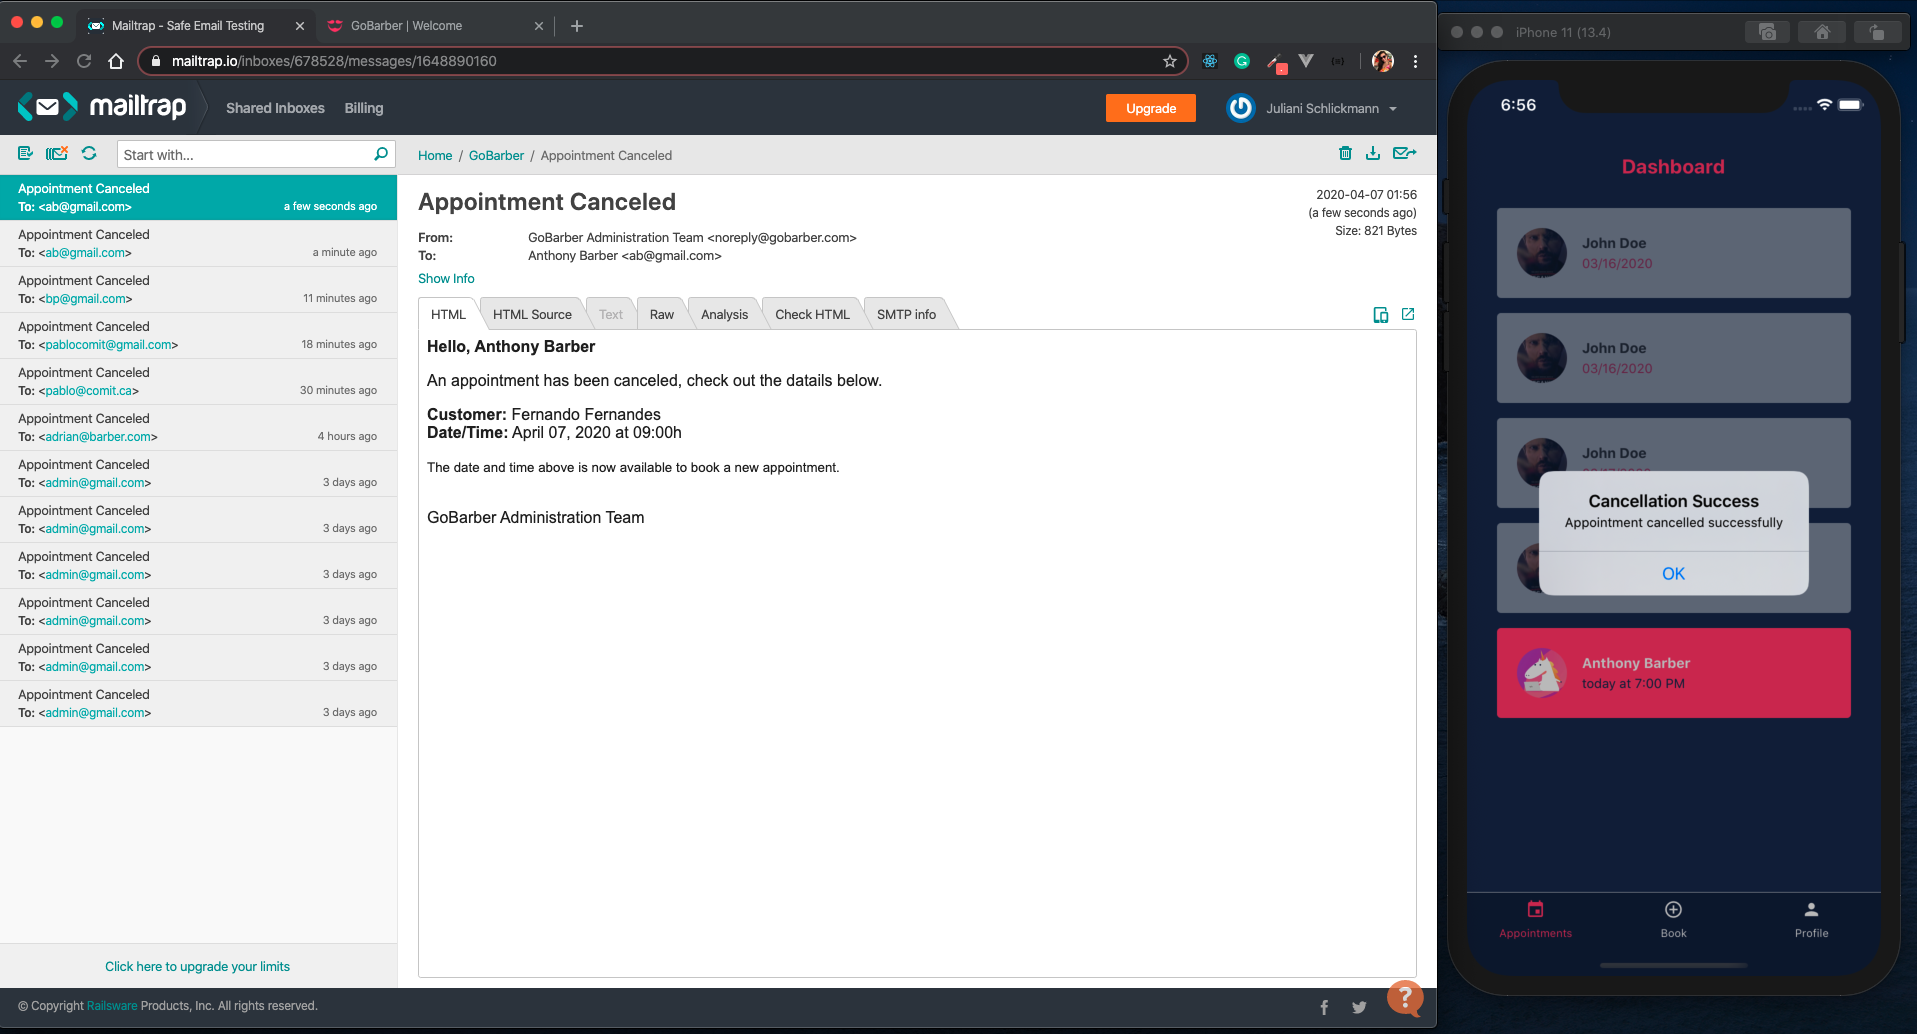Switch to HTML Source tab
Screen dimensions: 1917x1034
(532, 314)
